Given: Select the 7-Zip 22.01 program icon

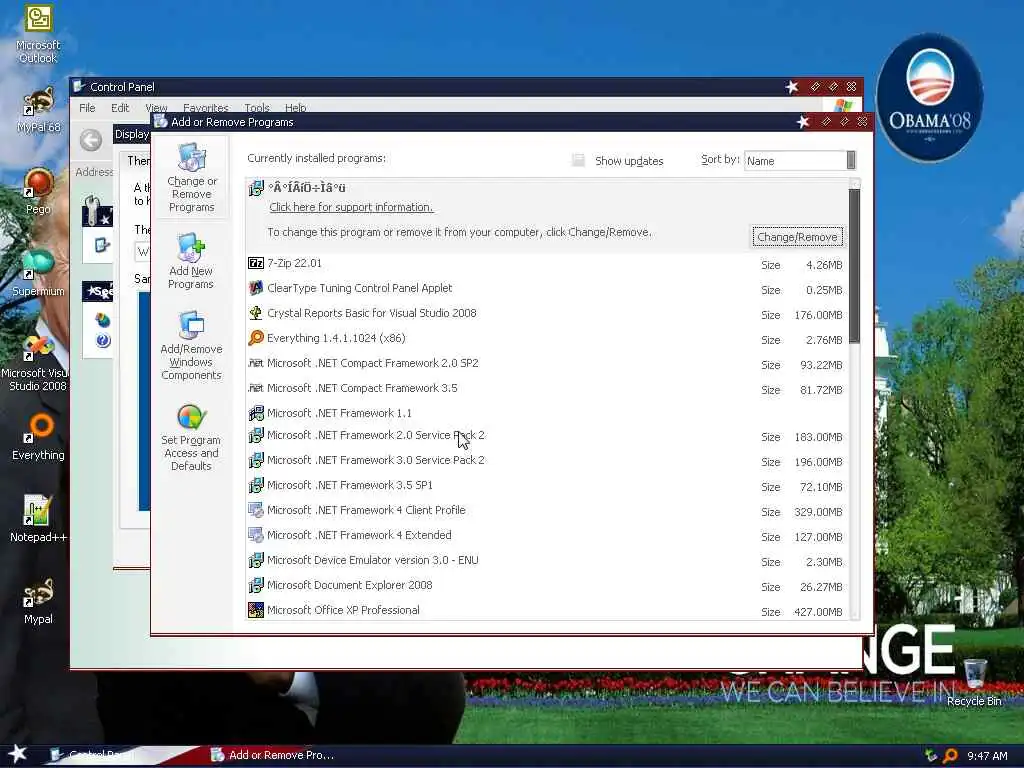Looking at the screenshot, I should pos(256,263).
